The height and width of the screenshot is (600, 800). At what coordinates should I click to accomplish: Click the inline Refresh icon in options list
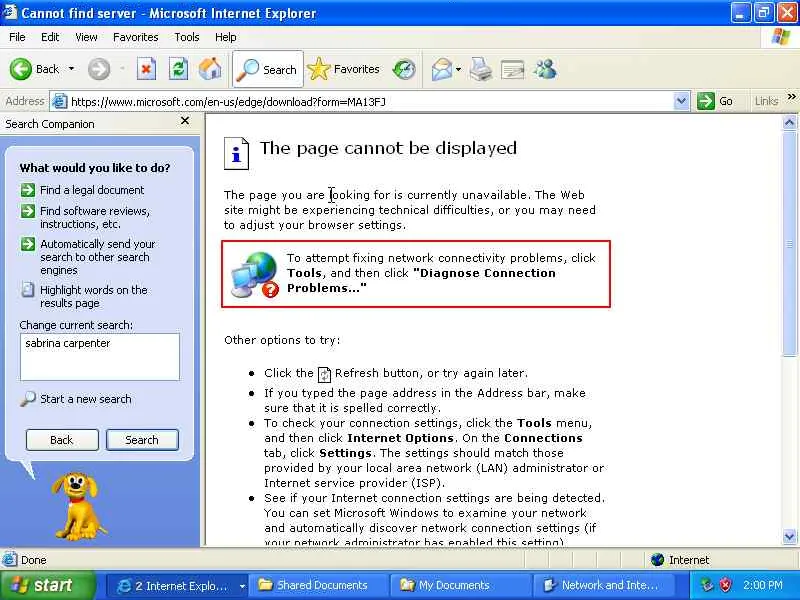coord(324,374)
